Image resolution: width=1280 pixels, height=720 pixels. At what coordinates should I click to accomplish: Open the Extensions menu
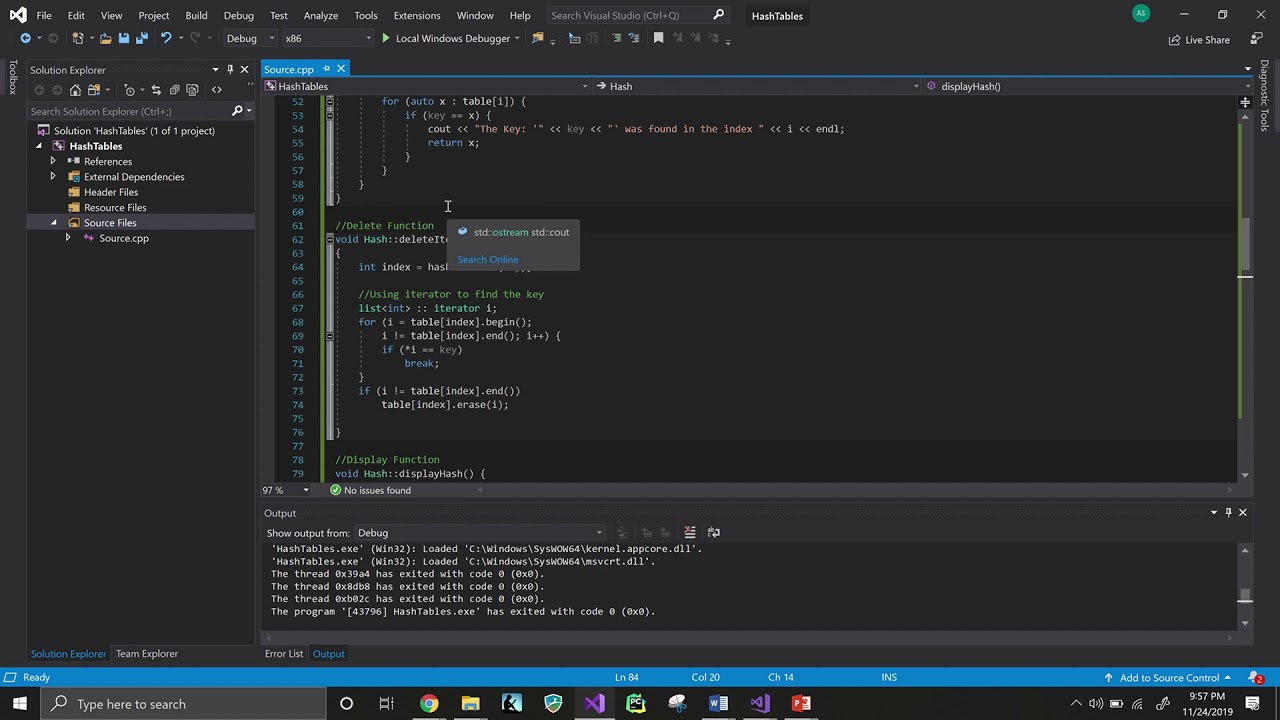coord(417,15)
